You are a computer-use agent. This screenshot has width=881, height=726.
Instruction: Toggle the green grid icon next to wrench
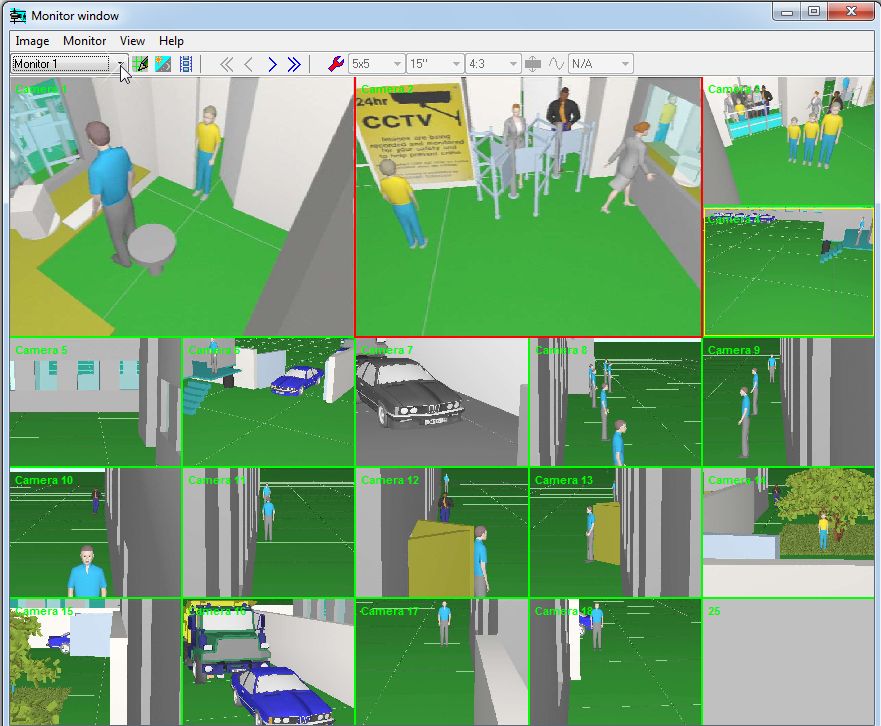(139, 62)
